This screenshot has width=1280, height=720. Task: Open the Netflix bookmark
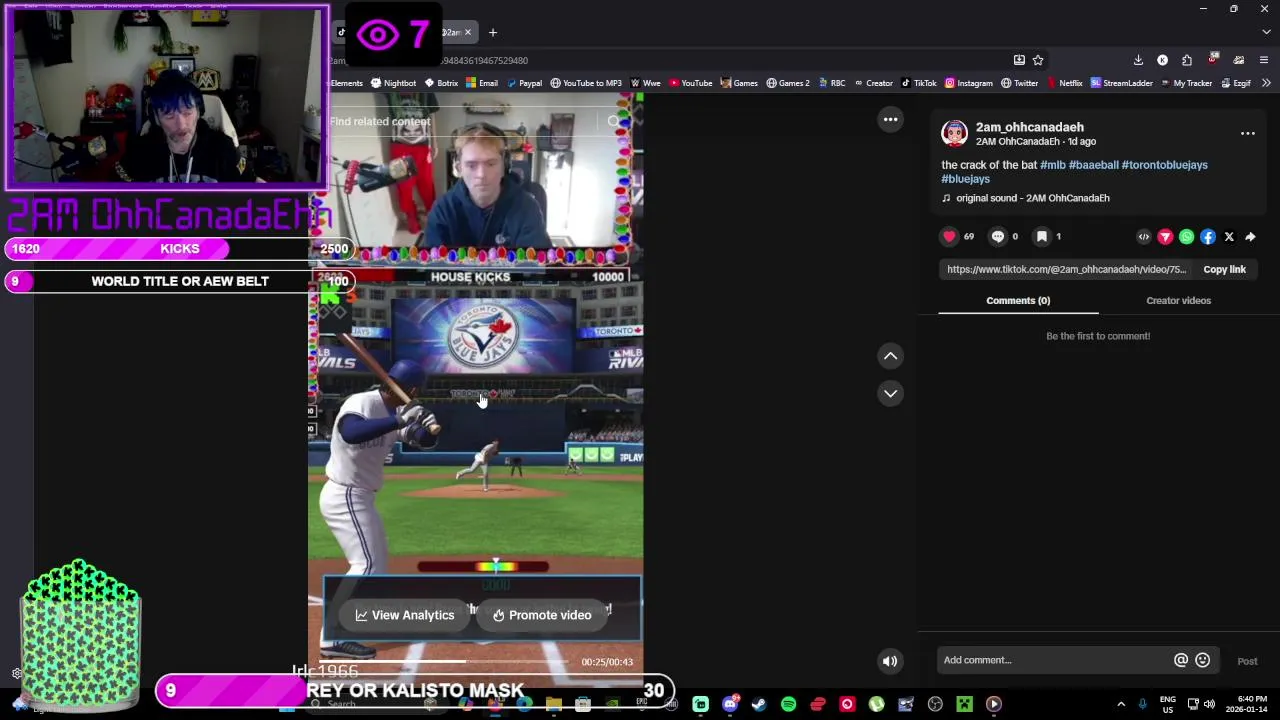pos(1064,83)
